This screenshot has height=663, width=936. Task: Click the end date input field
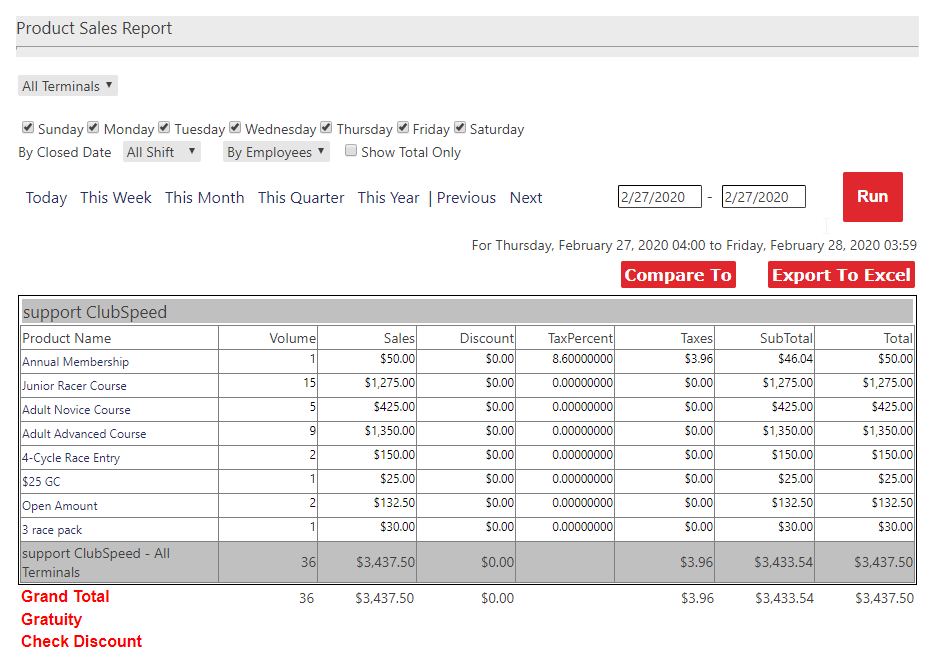tap(763, 197)
